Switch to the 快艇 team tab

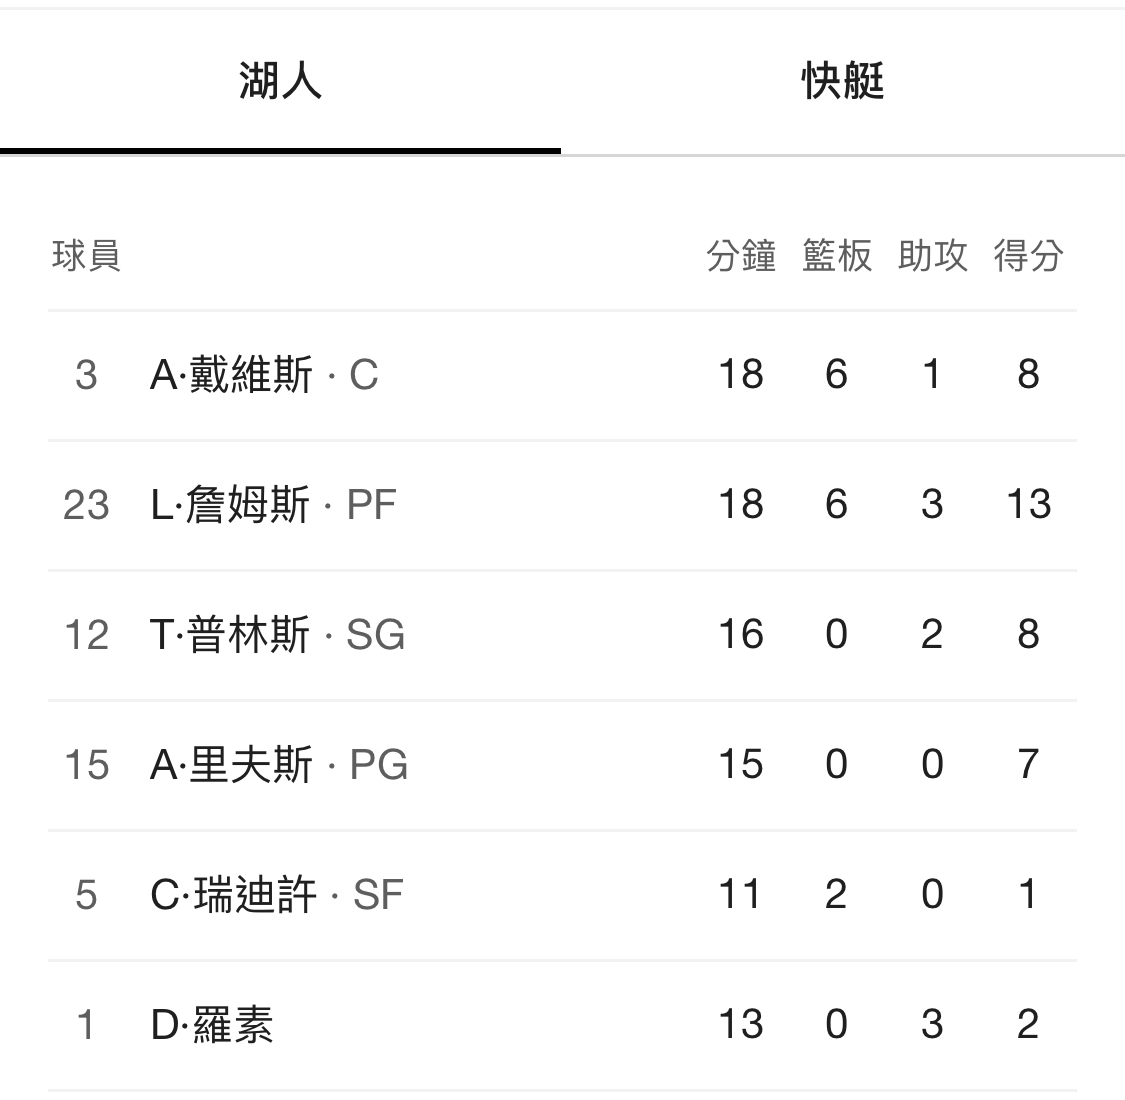pos(842,82)
